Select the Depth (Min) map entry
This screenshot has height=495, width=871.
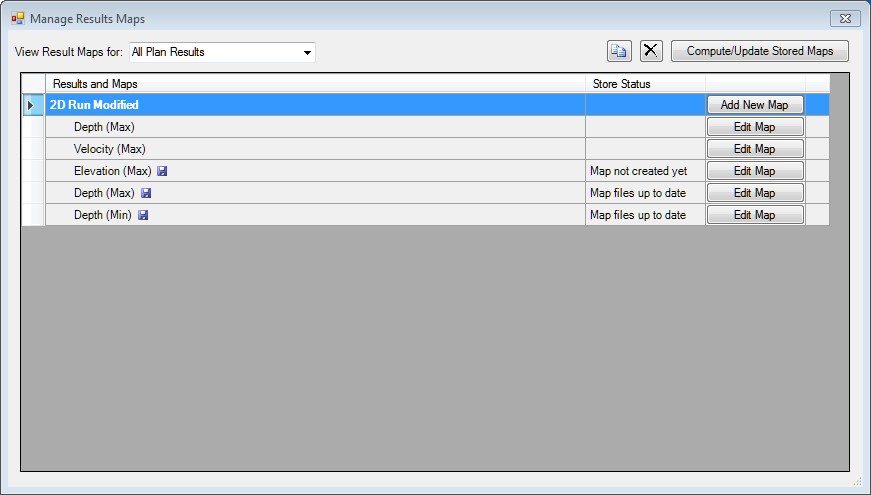coord(103,215)
